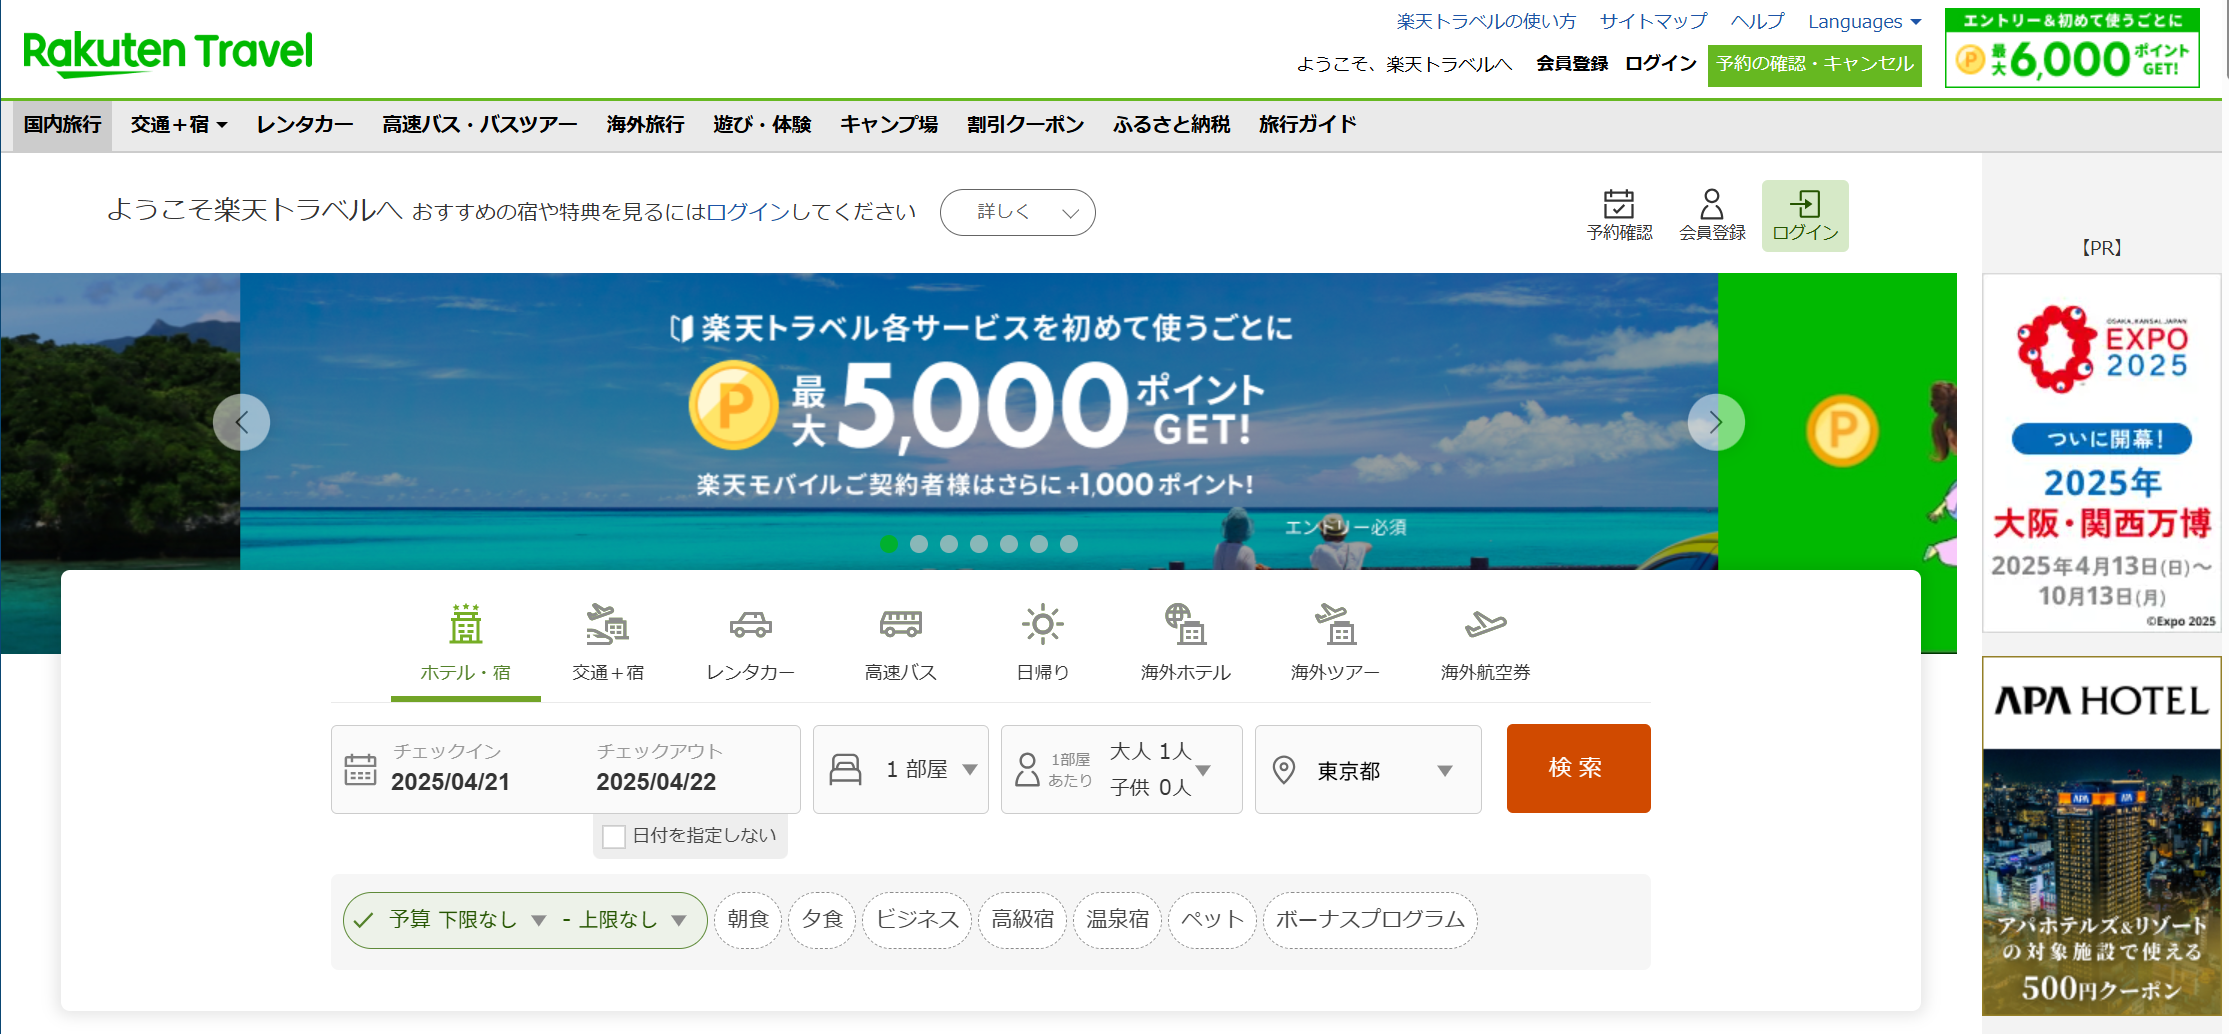Open the 6,000 ポイント GET banner
The width and height of the screenshot is (2229, 1034).
(2072, 48)
